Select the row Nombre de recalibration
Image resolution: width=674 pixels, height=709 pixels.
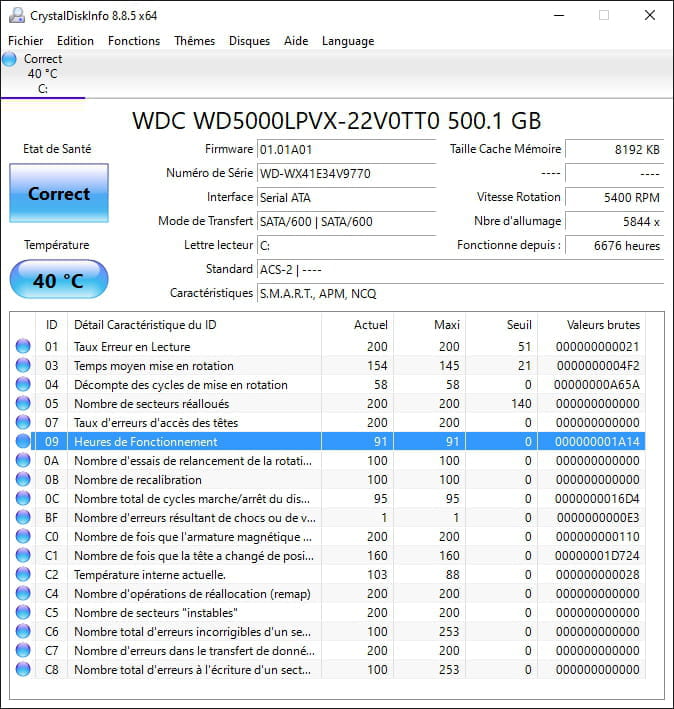pyautogui.click(x=328, y=479)
